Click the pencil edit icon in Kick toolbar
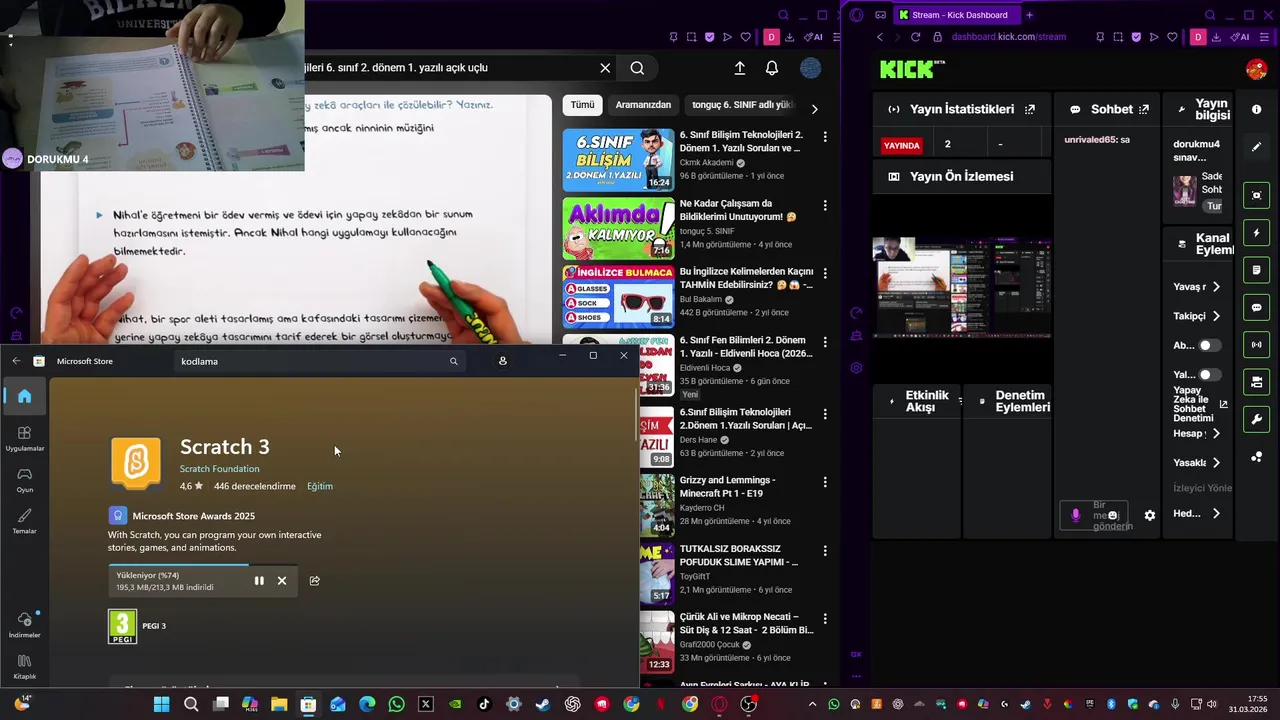Screen dimensions: 1280x720 tap(1257, 147)
